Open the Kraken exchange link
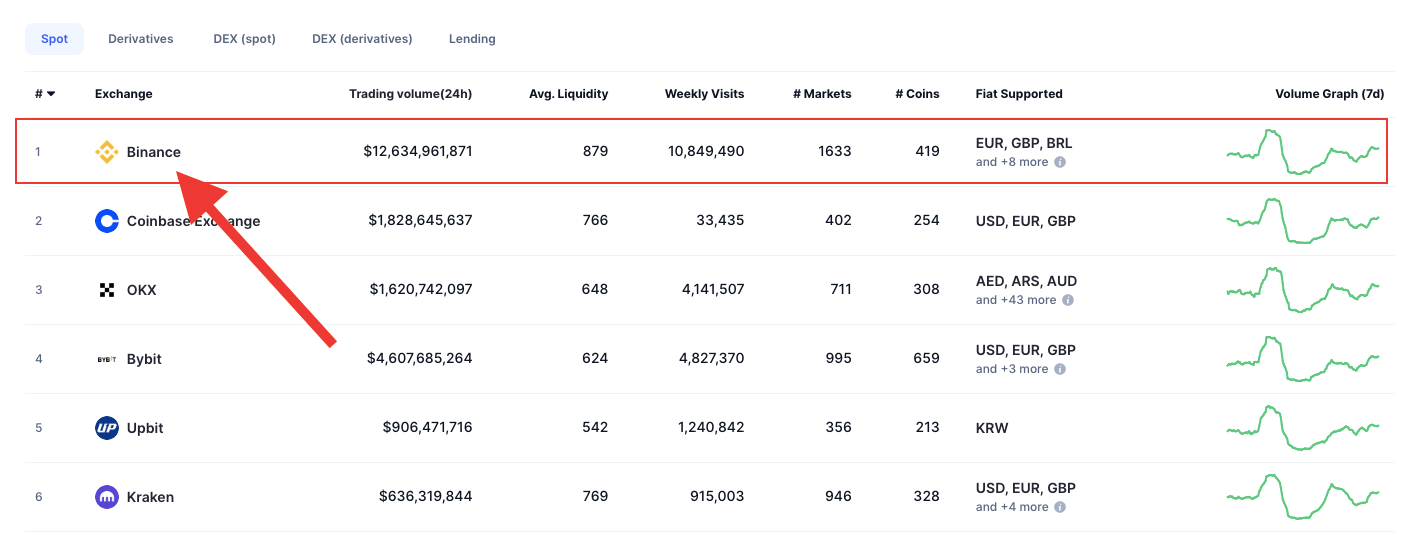Screen dimensions: 1405x533 point(150,497)
